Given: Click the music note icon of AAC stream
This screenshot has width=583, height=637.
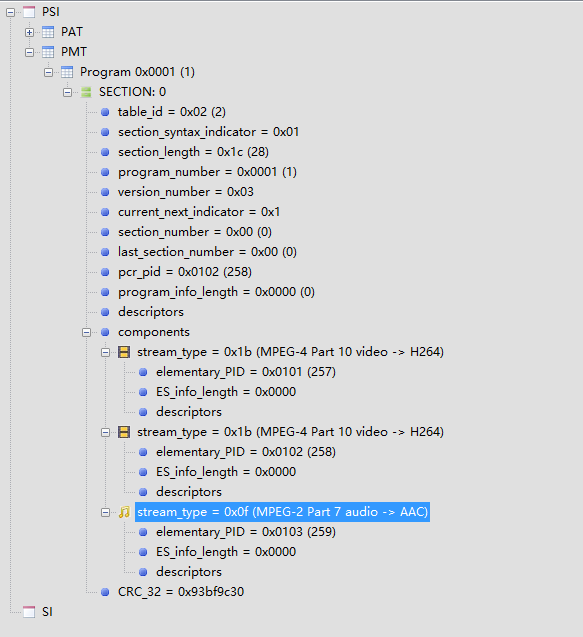Looking at the screenshot, I should 124,512.
